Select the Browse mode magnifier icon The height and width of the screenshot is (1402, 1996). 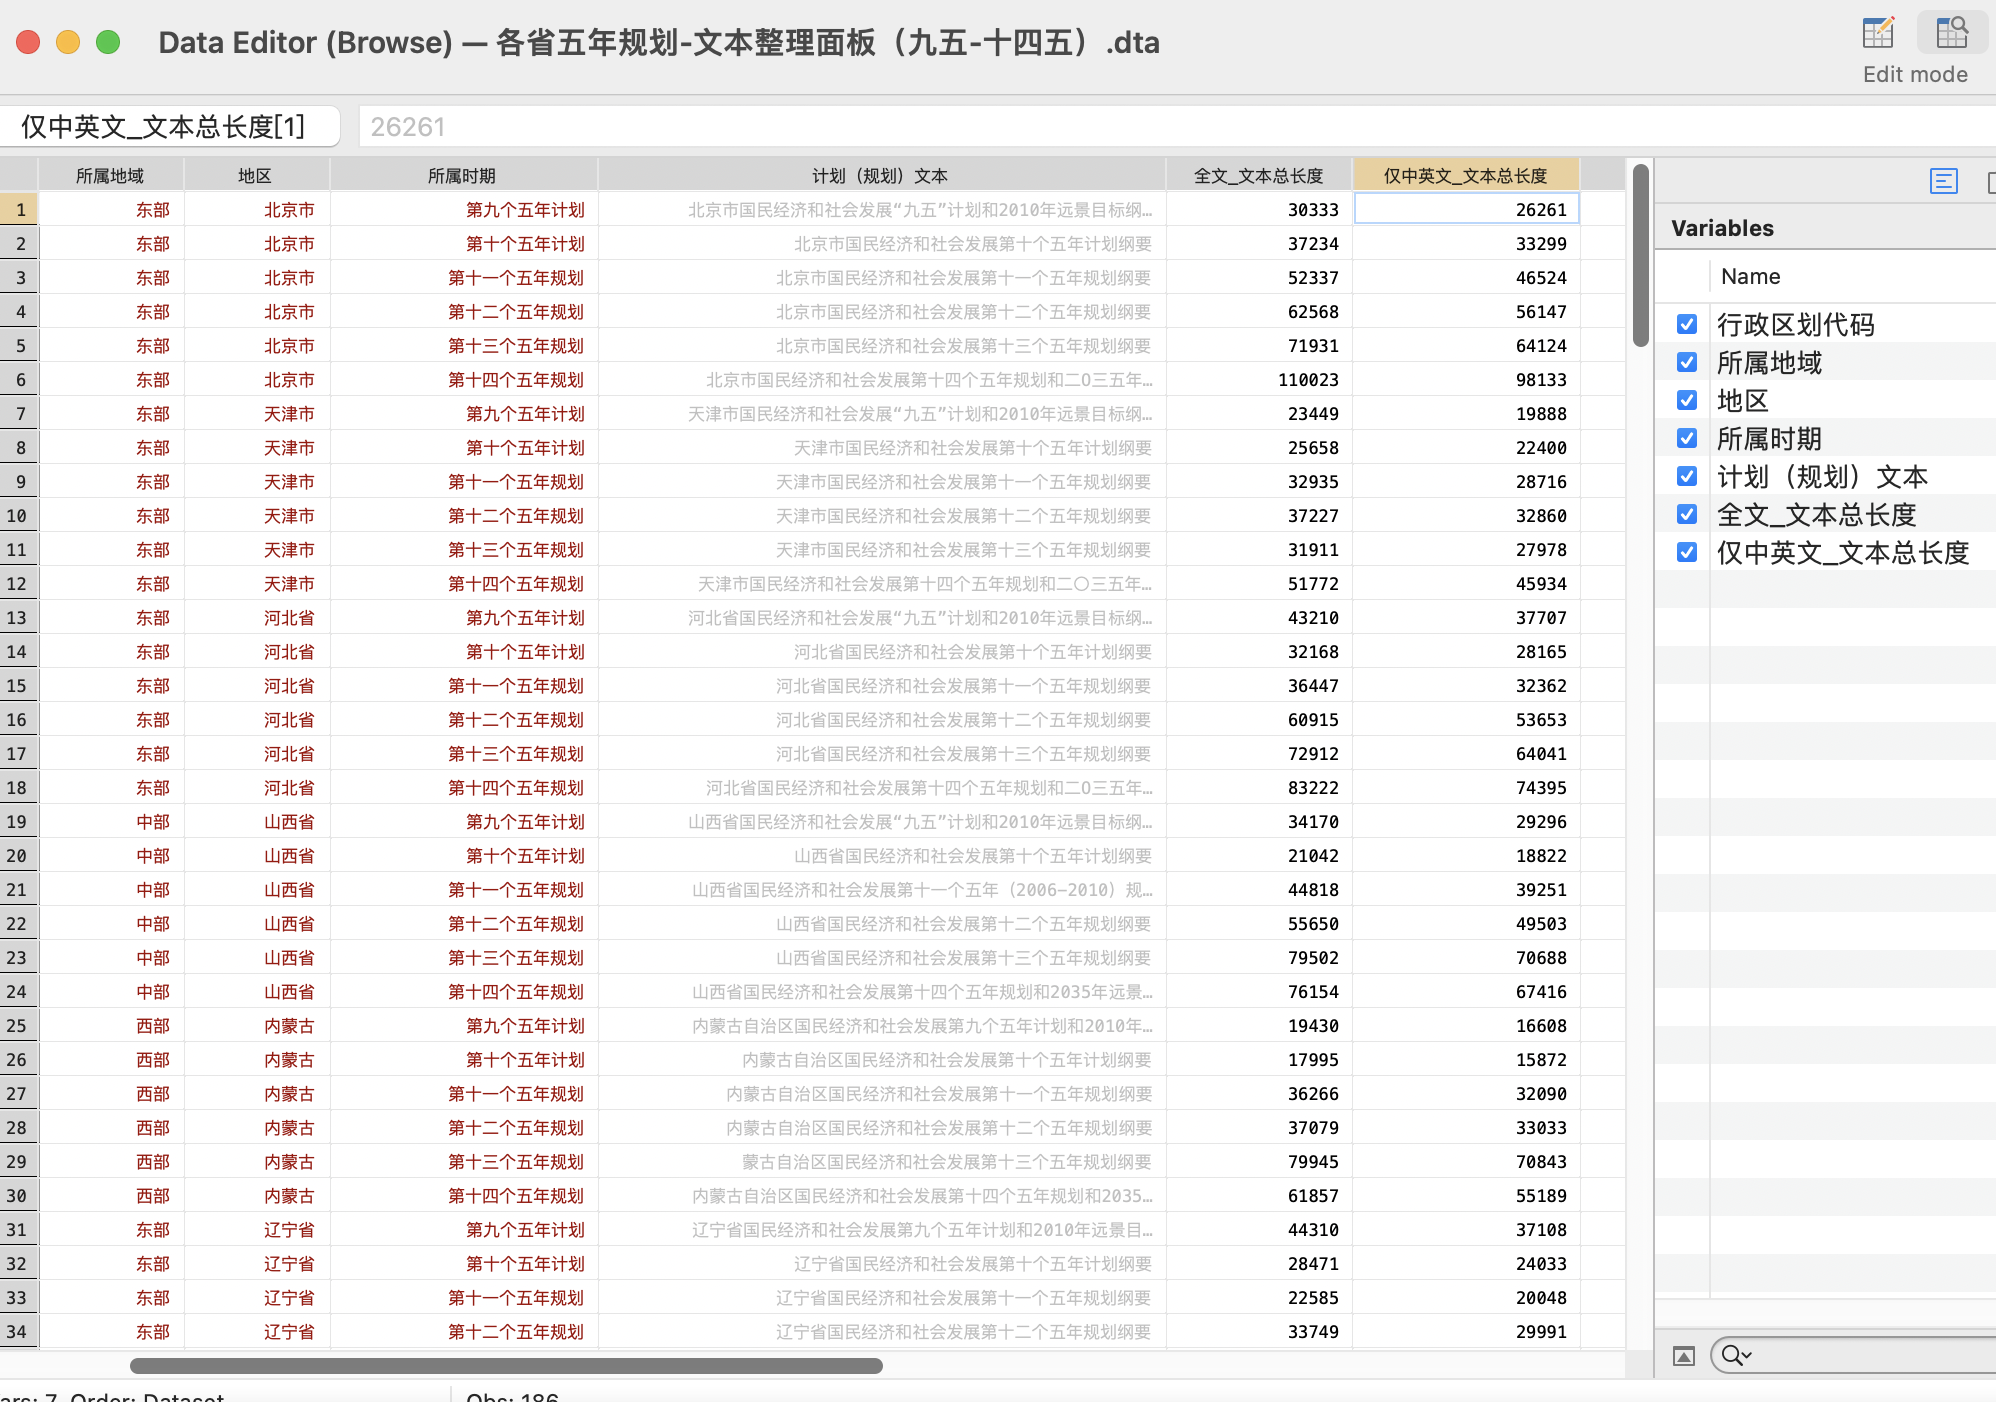tap(1951, 34)
